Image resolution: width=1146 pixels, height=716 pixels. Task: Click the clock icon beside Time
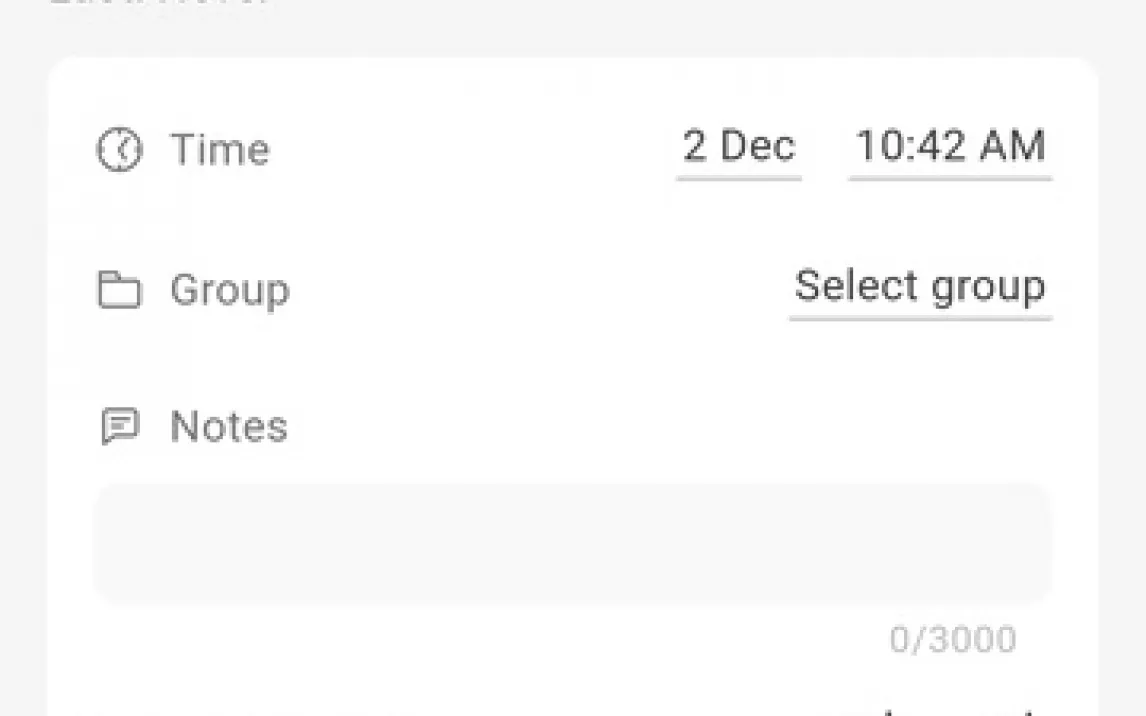click(x=119, y=150)
